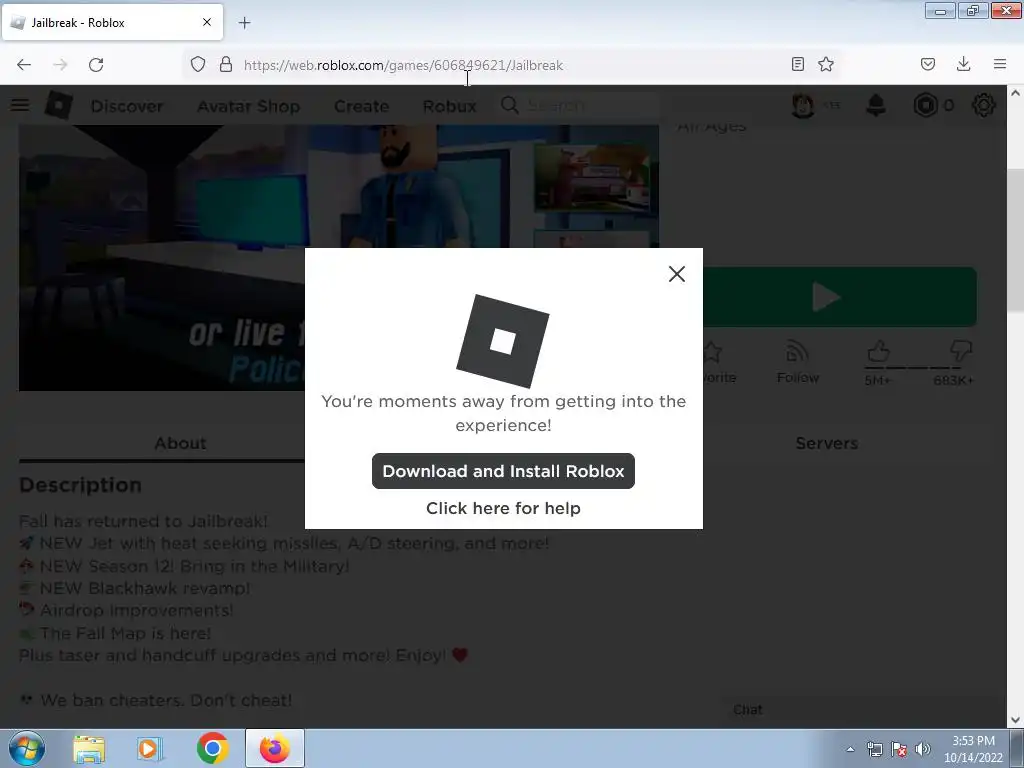Open the Discover menu item
Viewport: 1024px width, 768px height.
click(127, 106)
